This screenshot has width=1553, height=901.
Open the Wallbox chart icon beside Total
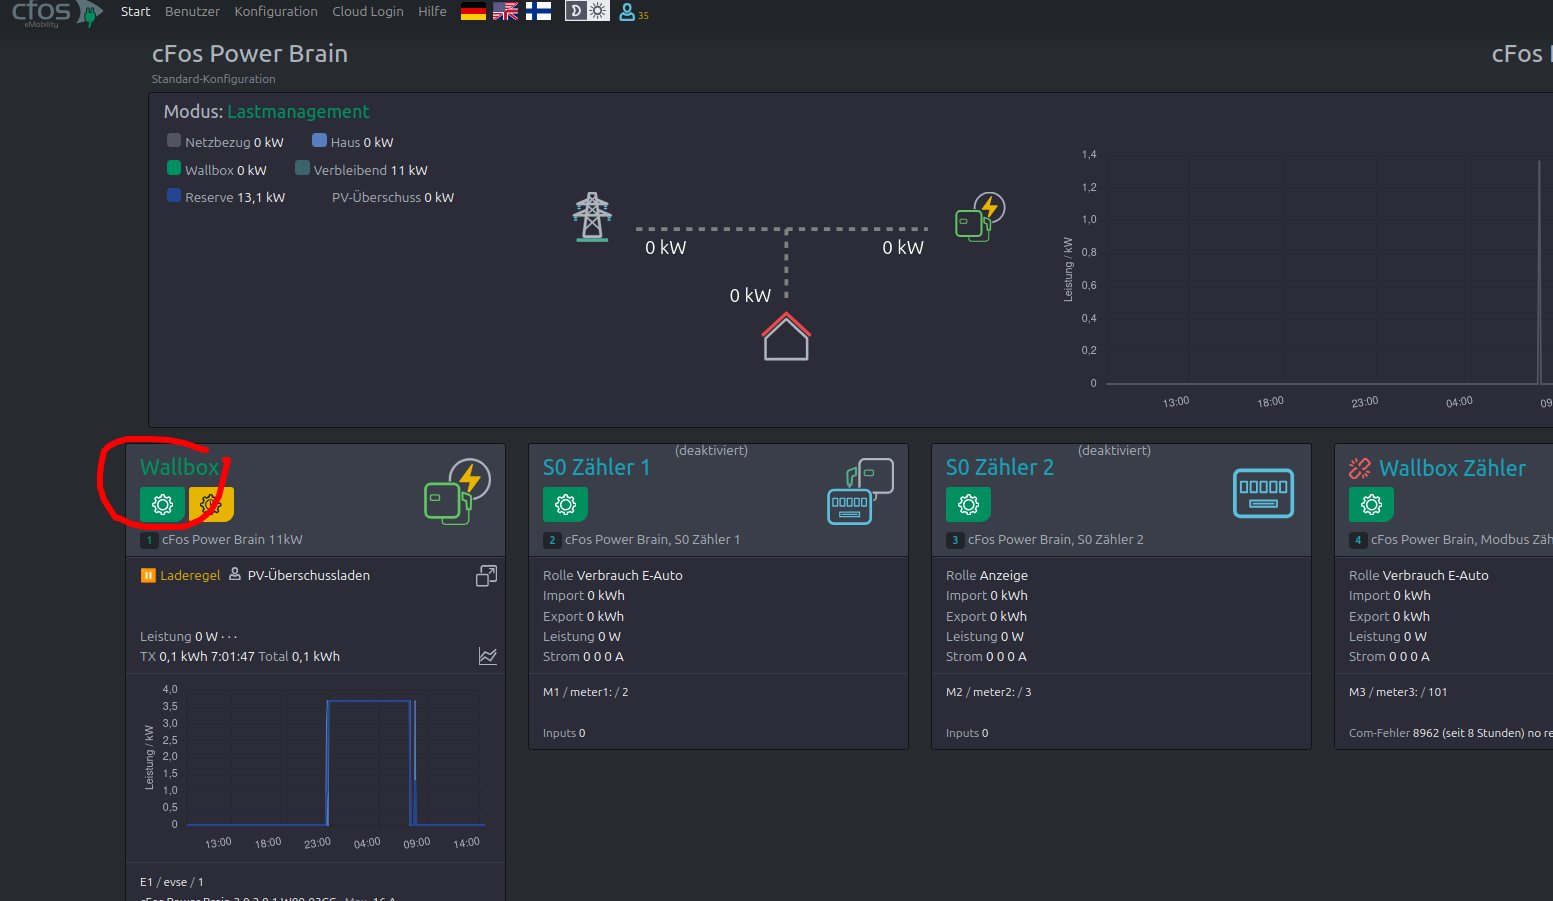[488, 656]
